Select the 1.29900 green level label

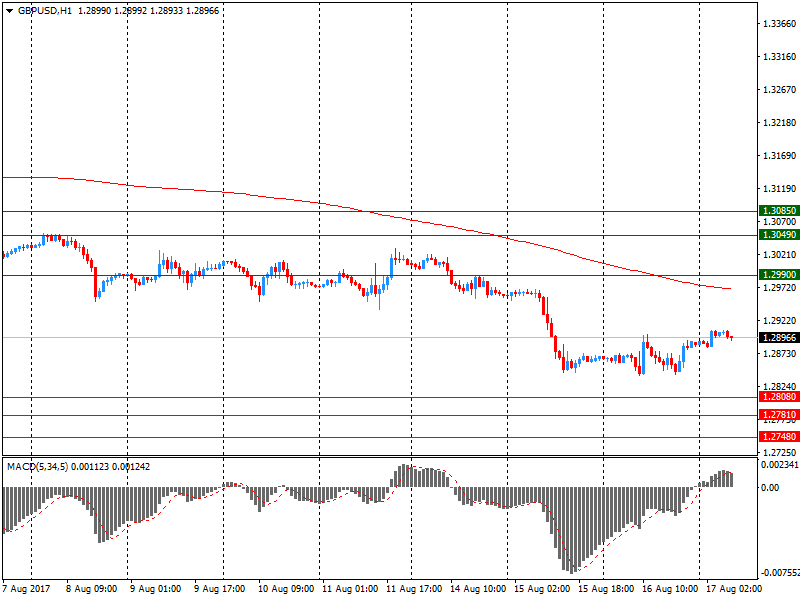(779, 275)
